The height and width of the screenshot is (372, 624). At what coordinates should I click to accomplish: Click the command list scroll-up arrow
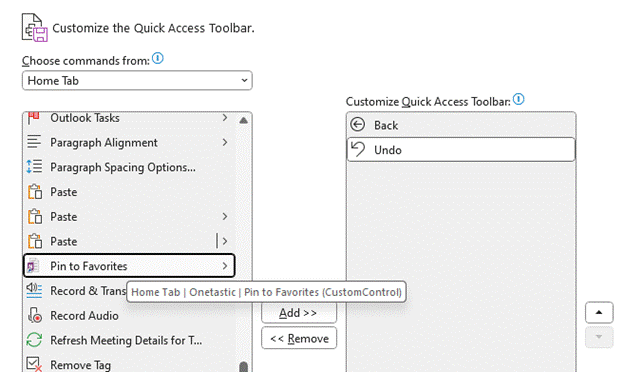244,120
